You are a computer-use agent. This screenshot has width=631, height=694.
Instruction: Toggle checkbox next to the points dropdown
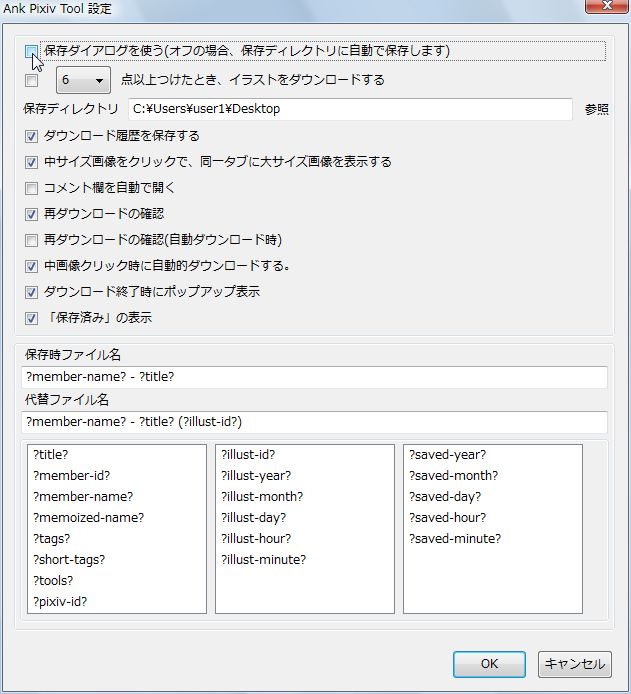(31, 81)
